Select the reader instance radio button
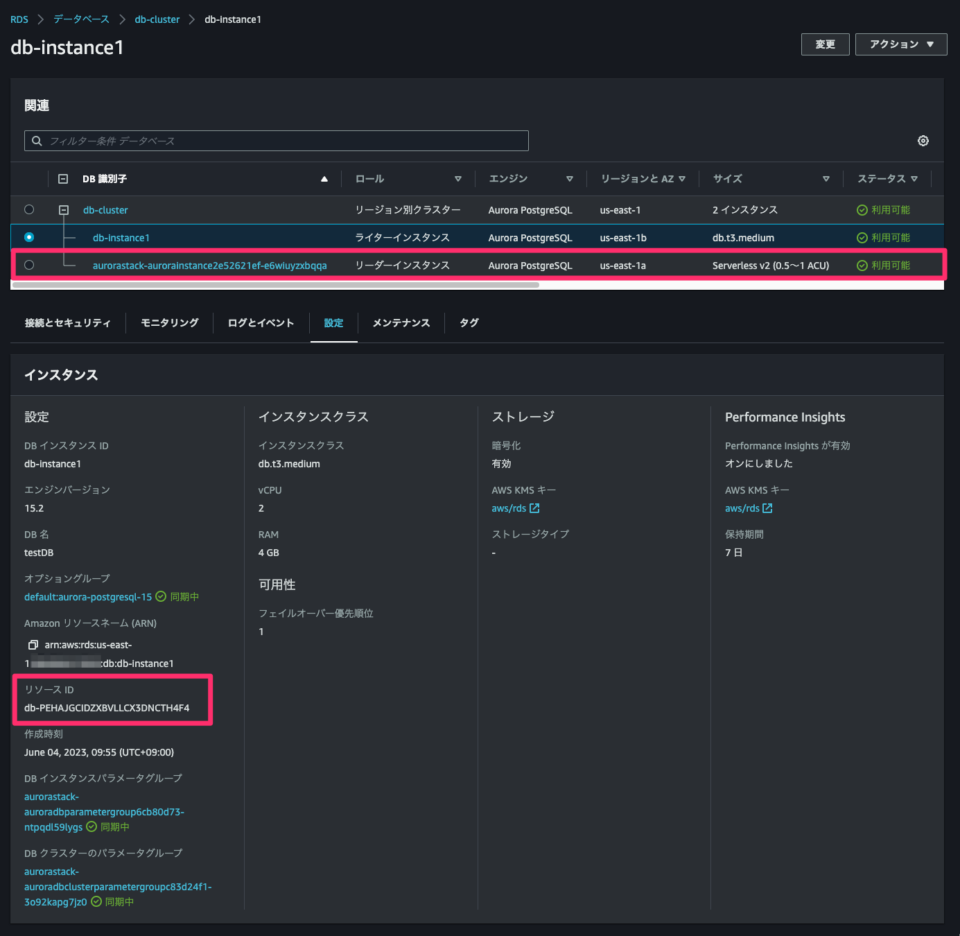Screen dimensions: 960x936 coord(29,264)
